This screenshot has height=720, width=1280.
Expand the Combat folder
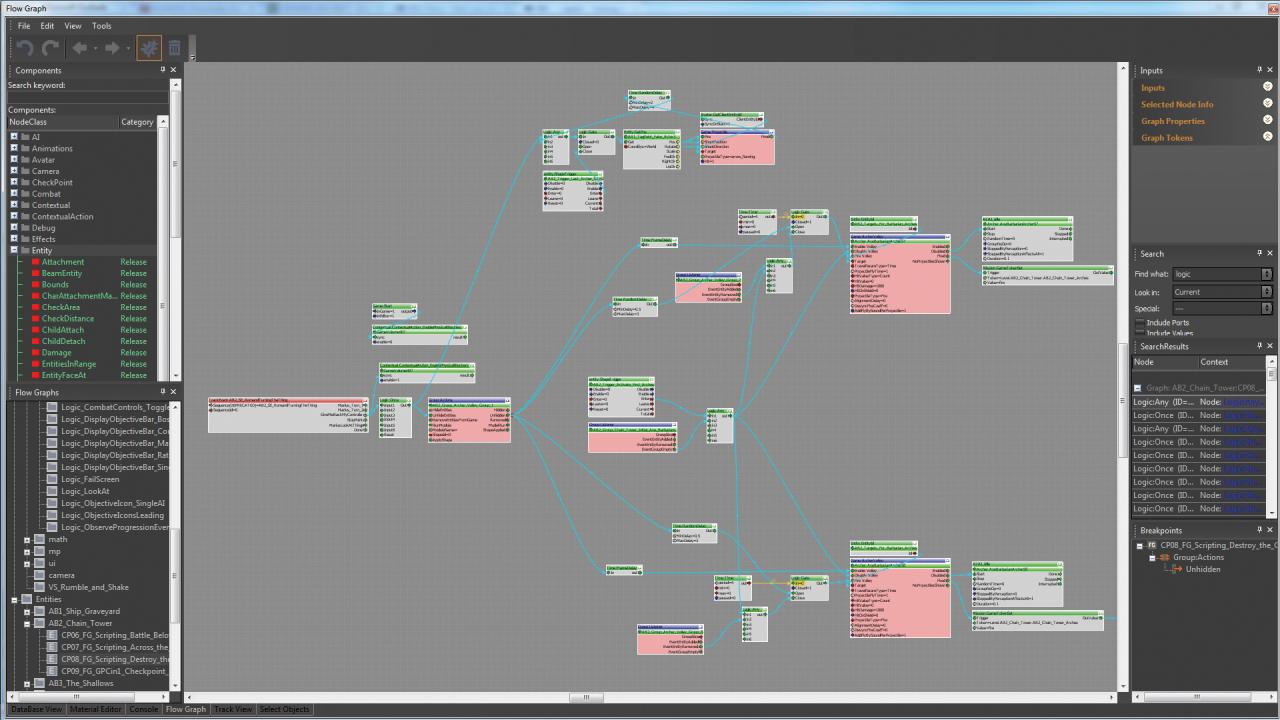pos(14,194)
